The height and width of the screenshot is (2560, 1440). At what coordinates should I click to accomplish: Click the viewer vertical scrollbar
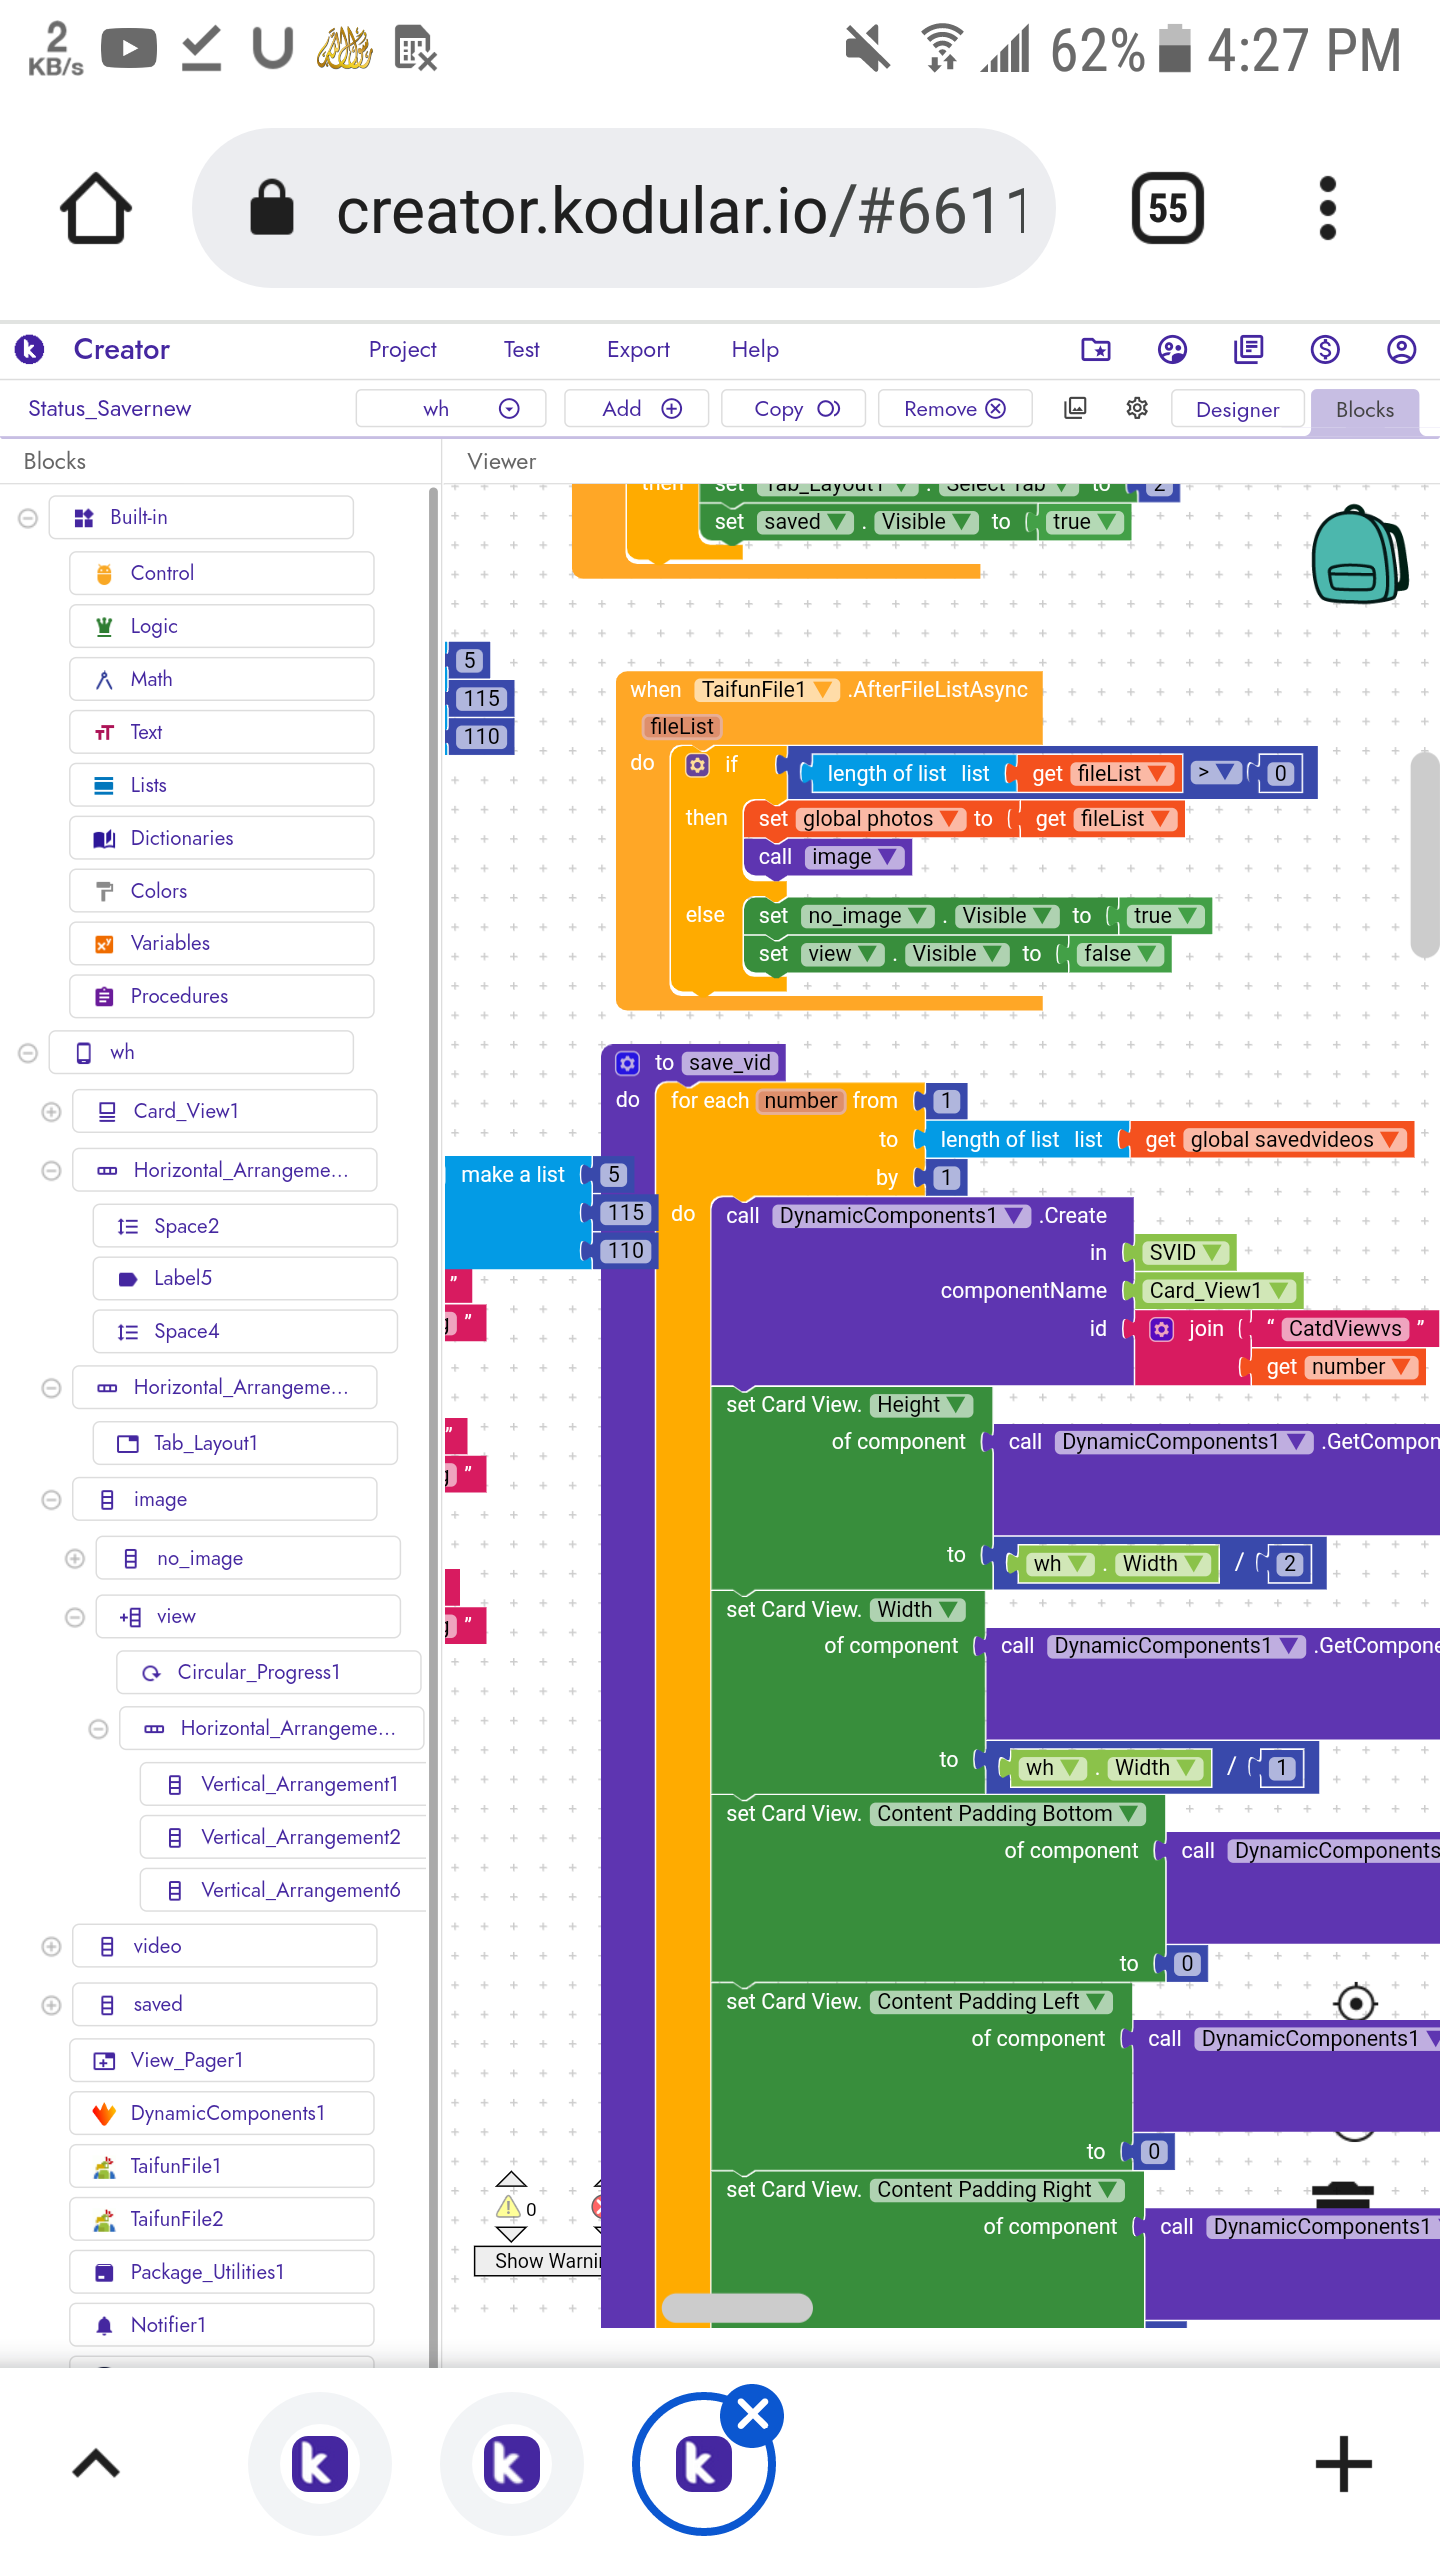1423,855
